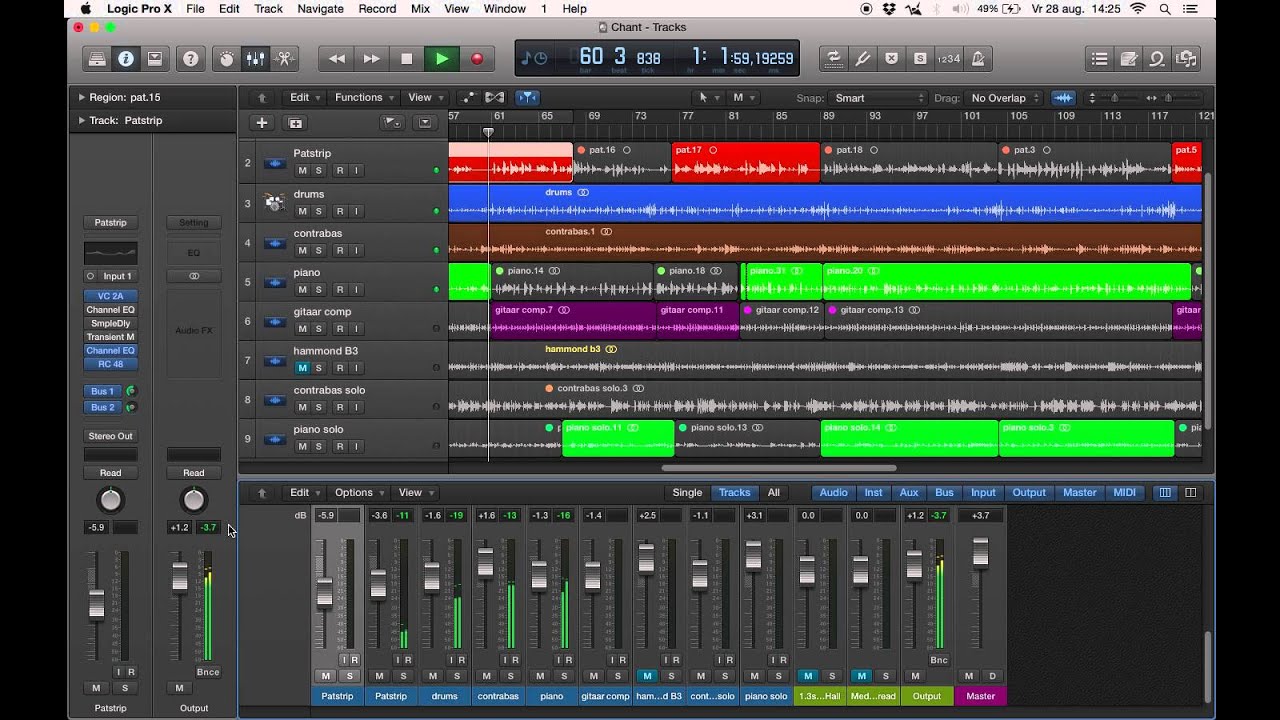The image size is (1280, 720).
Task: Open the Tracks area View dropdown
Action: click(x=425, y=98)
